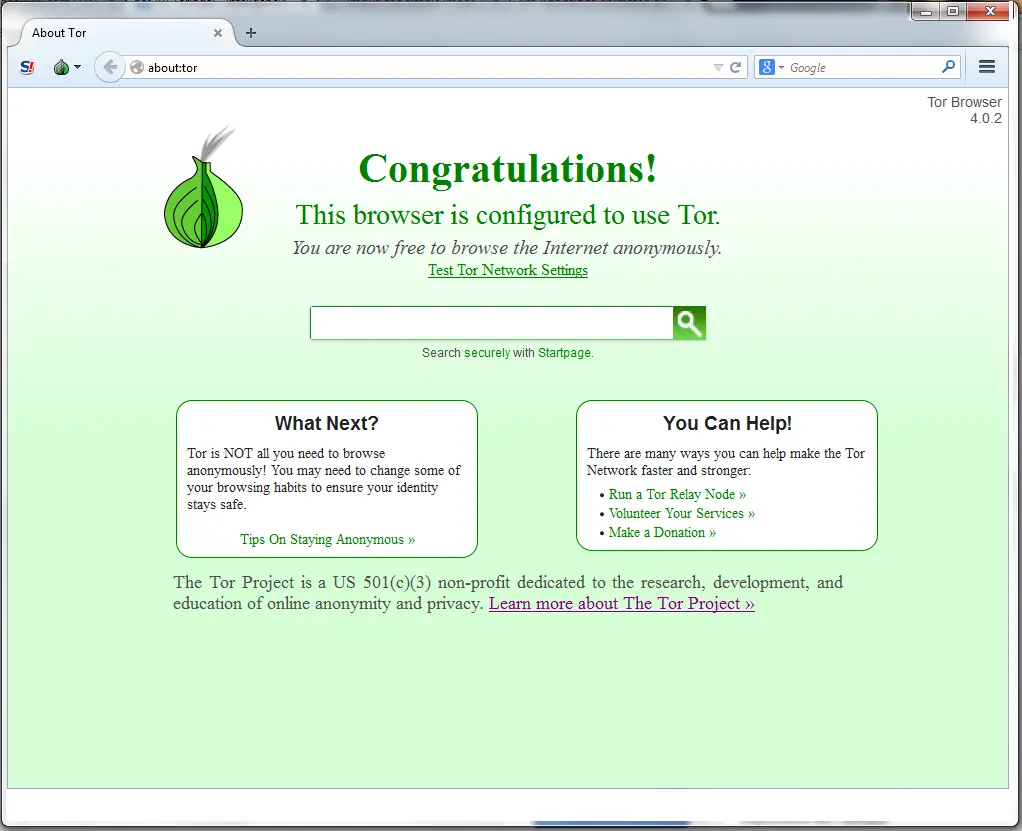Screen dimensions: 1022x831
Task: Minimize the browser window
Action: pyautogui.click(x=926, y=11)
